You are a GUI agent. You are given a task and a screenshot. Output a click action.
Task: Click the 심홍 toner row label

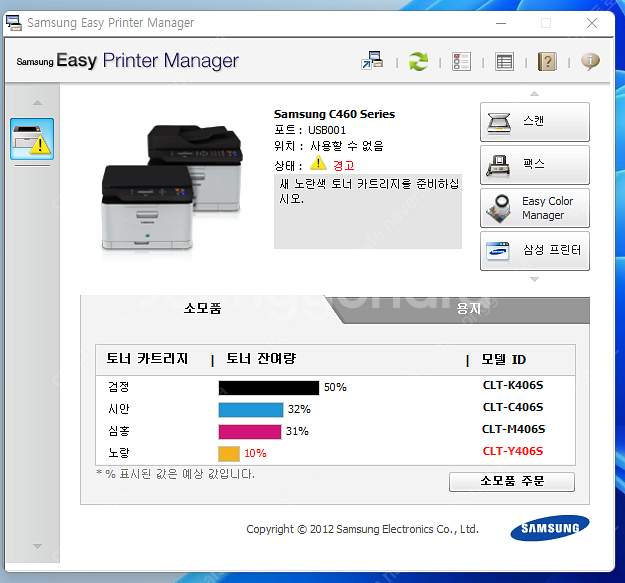(x=119, y=431)
